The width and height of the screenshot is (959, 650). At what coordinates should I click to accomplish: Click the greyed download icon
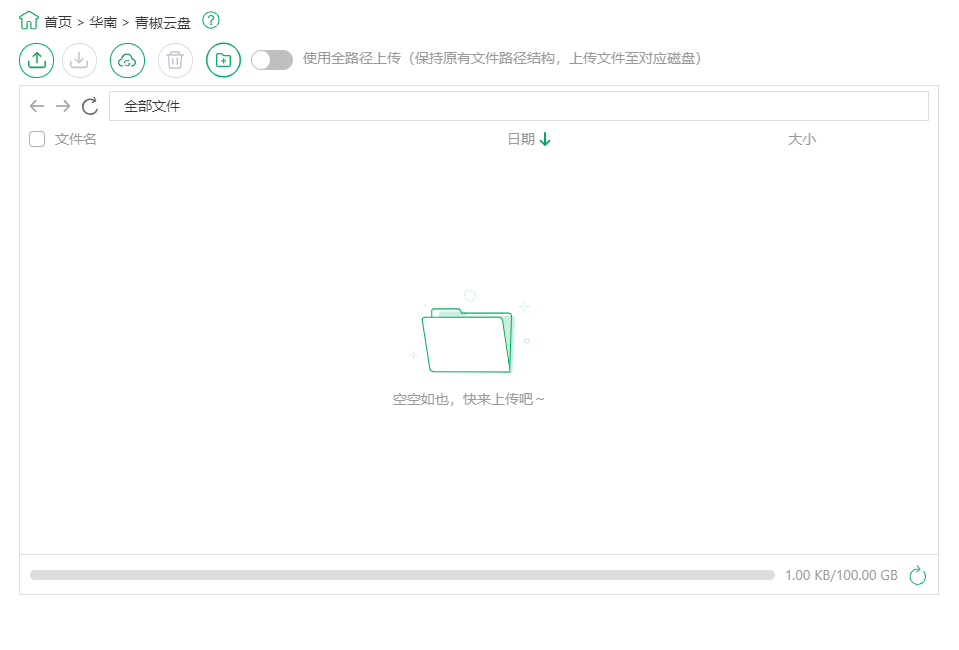tap(80, 60)
